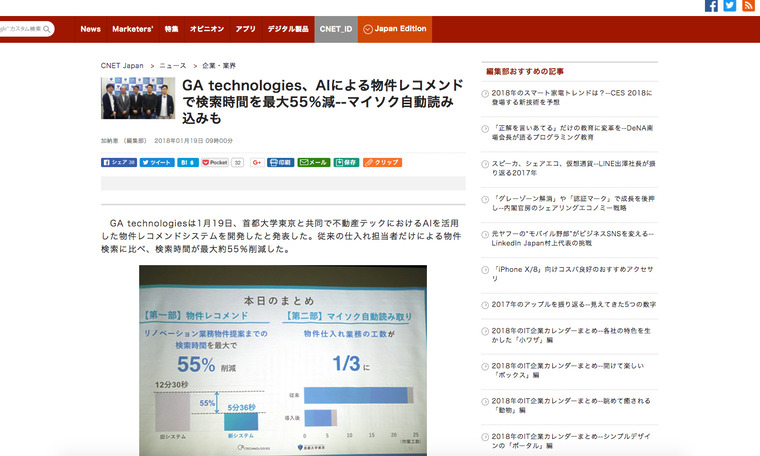Viewport: 760px width, 456px height.
Task: Open the Twitter icon in the top-right header
Action: (x=730, y=6)
